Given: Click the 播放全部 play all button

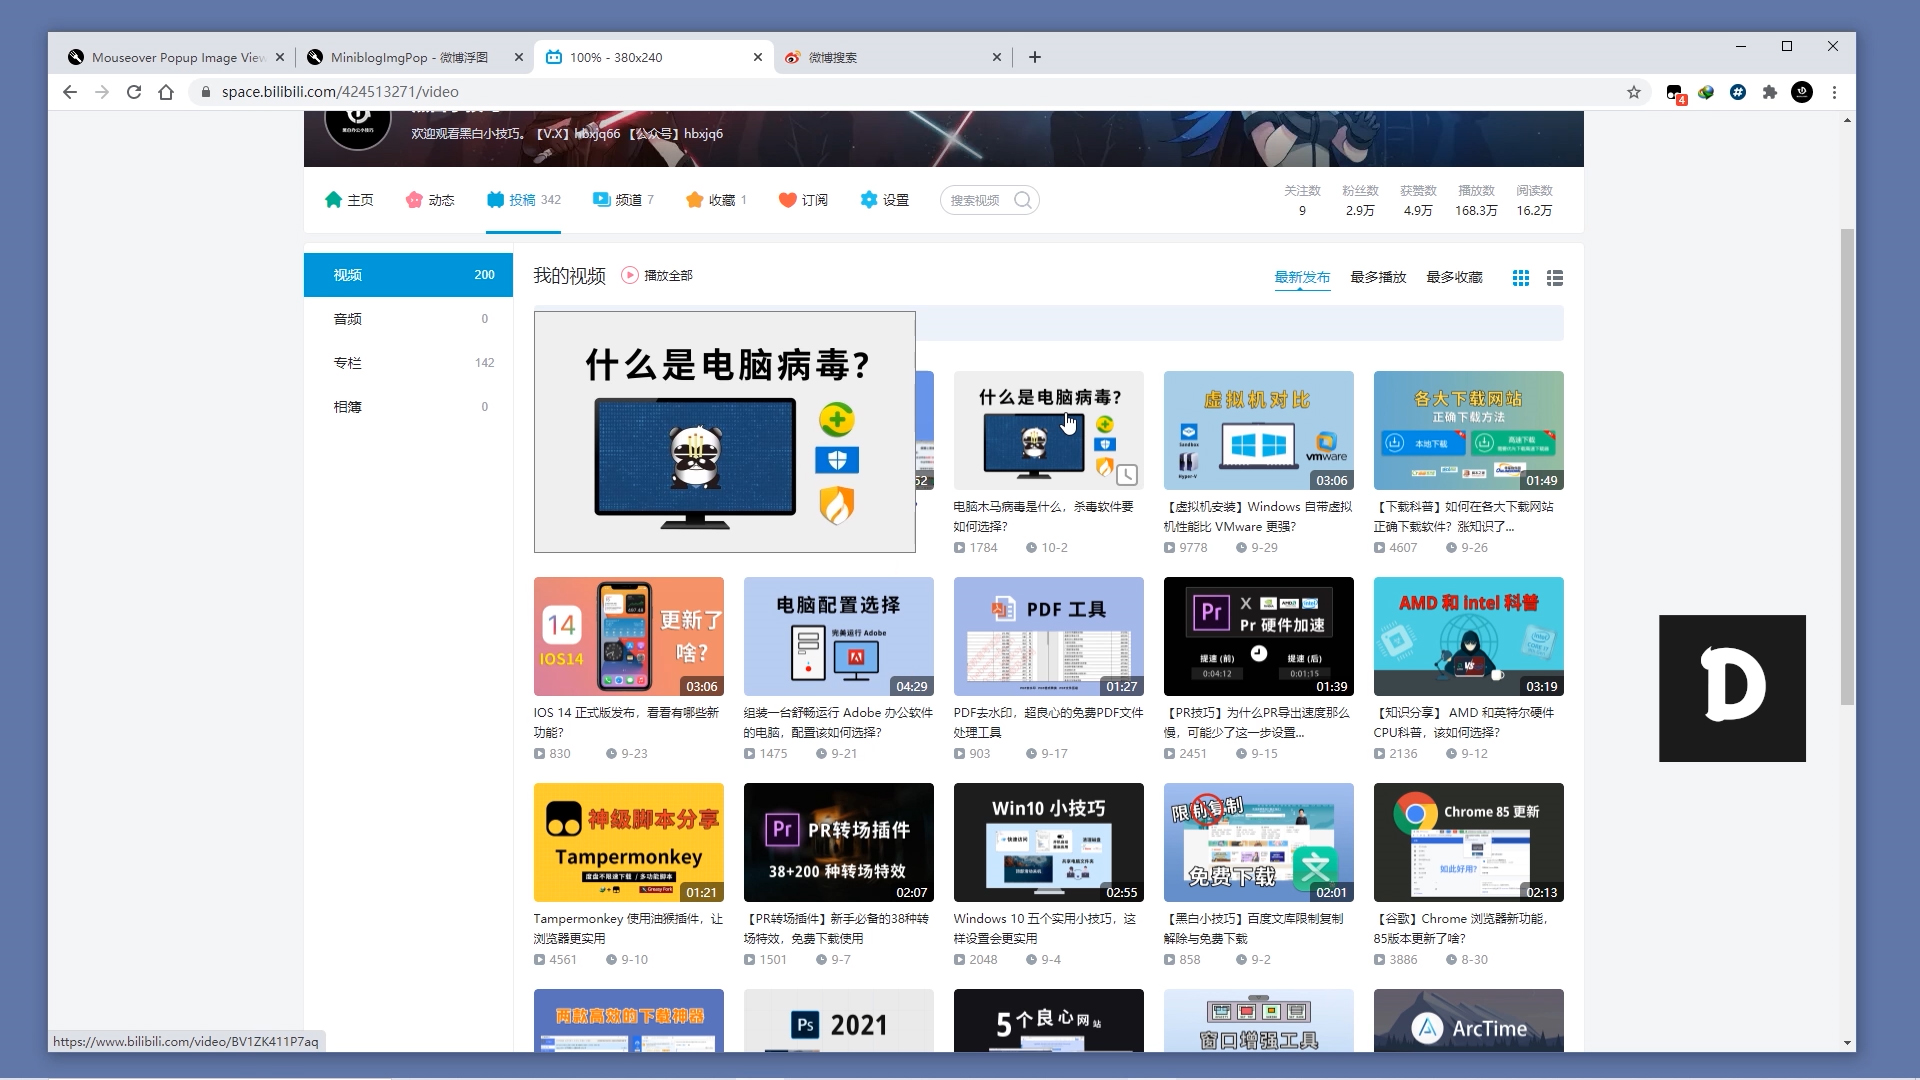Looking at the screenshot, I should tap(657, 275).
